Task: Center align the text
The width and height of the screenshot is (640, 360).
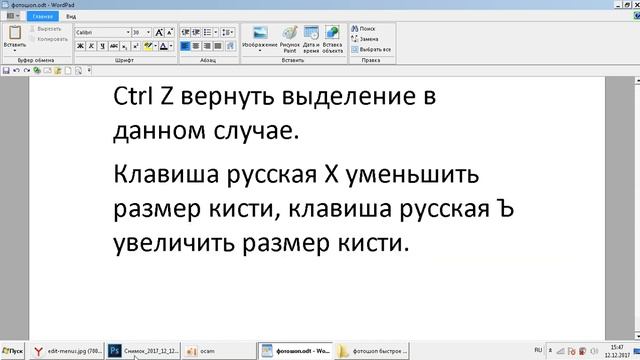Action: [x=196, y=46]
